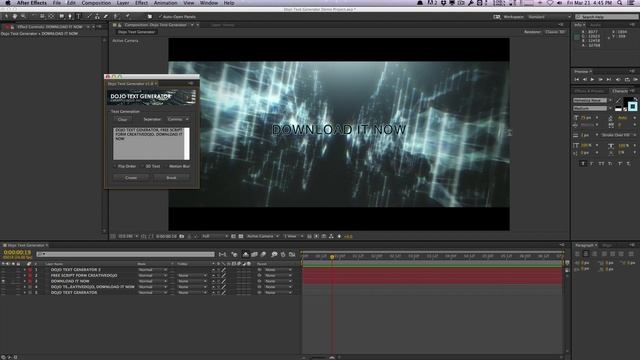Step to next frame in Preview
The height and width of the screenshot is (360, 640).
pyautogui.click(x=600, y=80)
